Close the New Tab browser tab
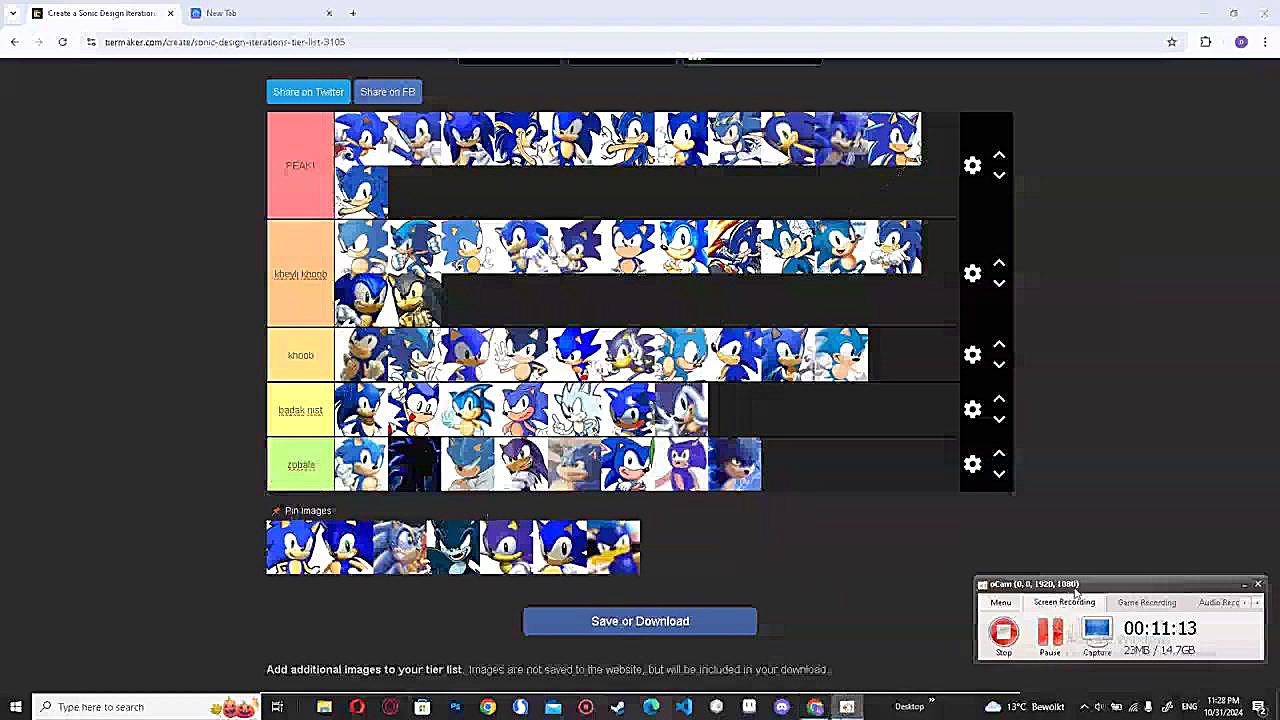The height and width of the screenshot is (720, 1280). click(x=329, y=13)
